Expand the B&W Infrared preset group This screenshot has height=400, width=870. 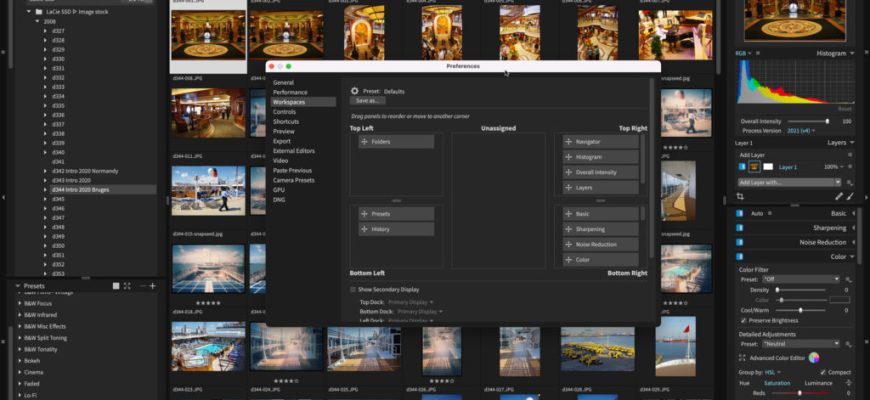(x=19, y=315)
